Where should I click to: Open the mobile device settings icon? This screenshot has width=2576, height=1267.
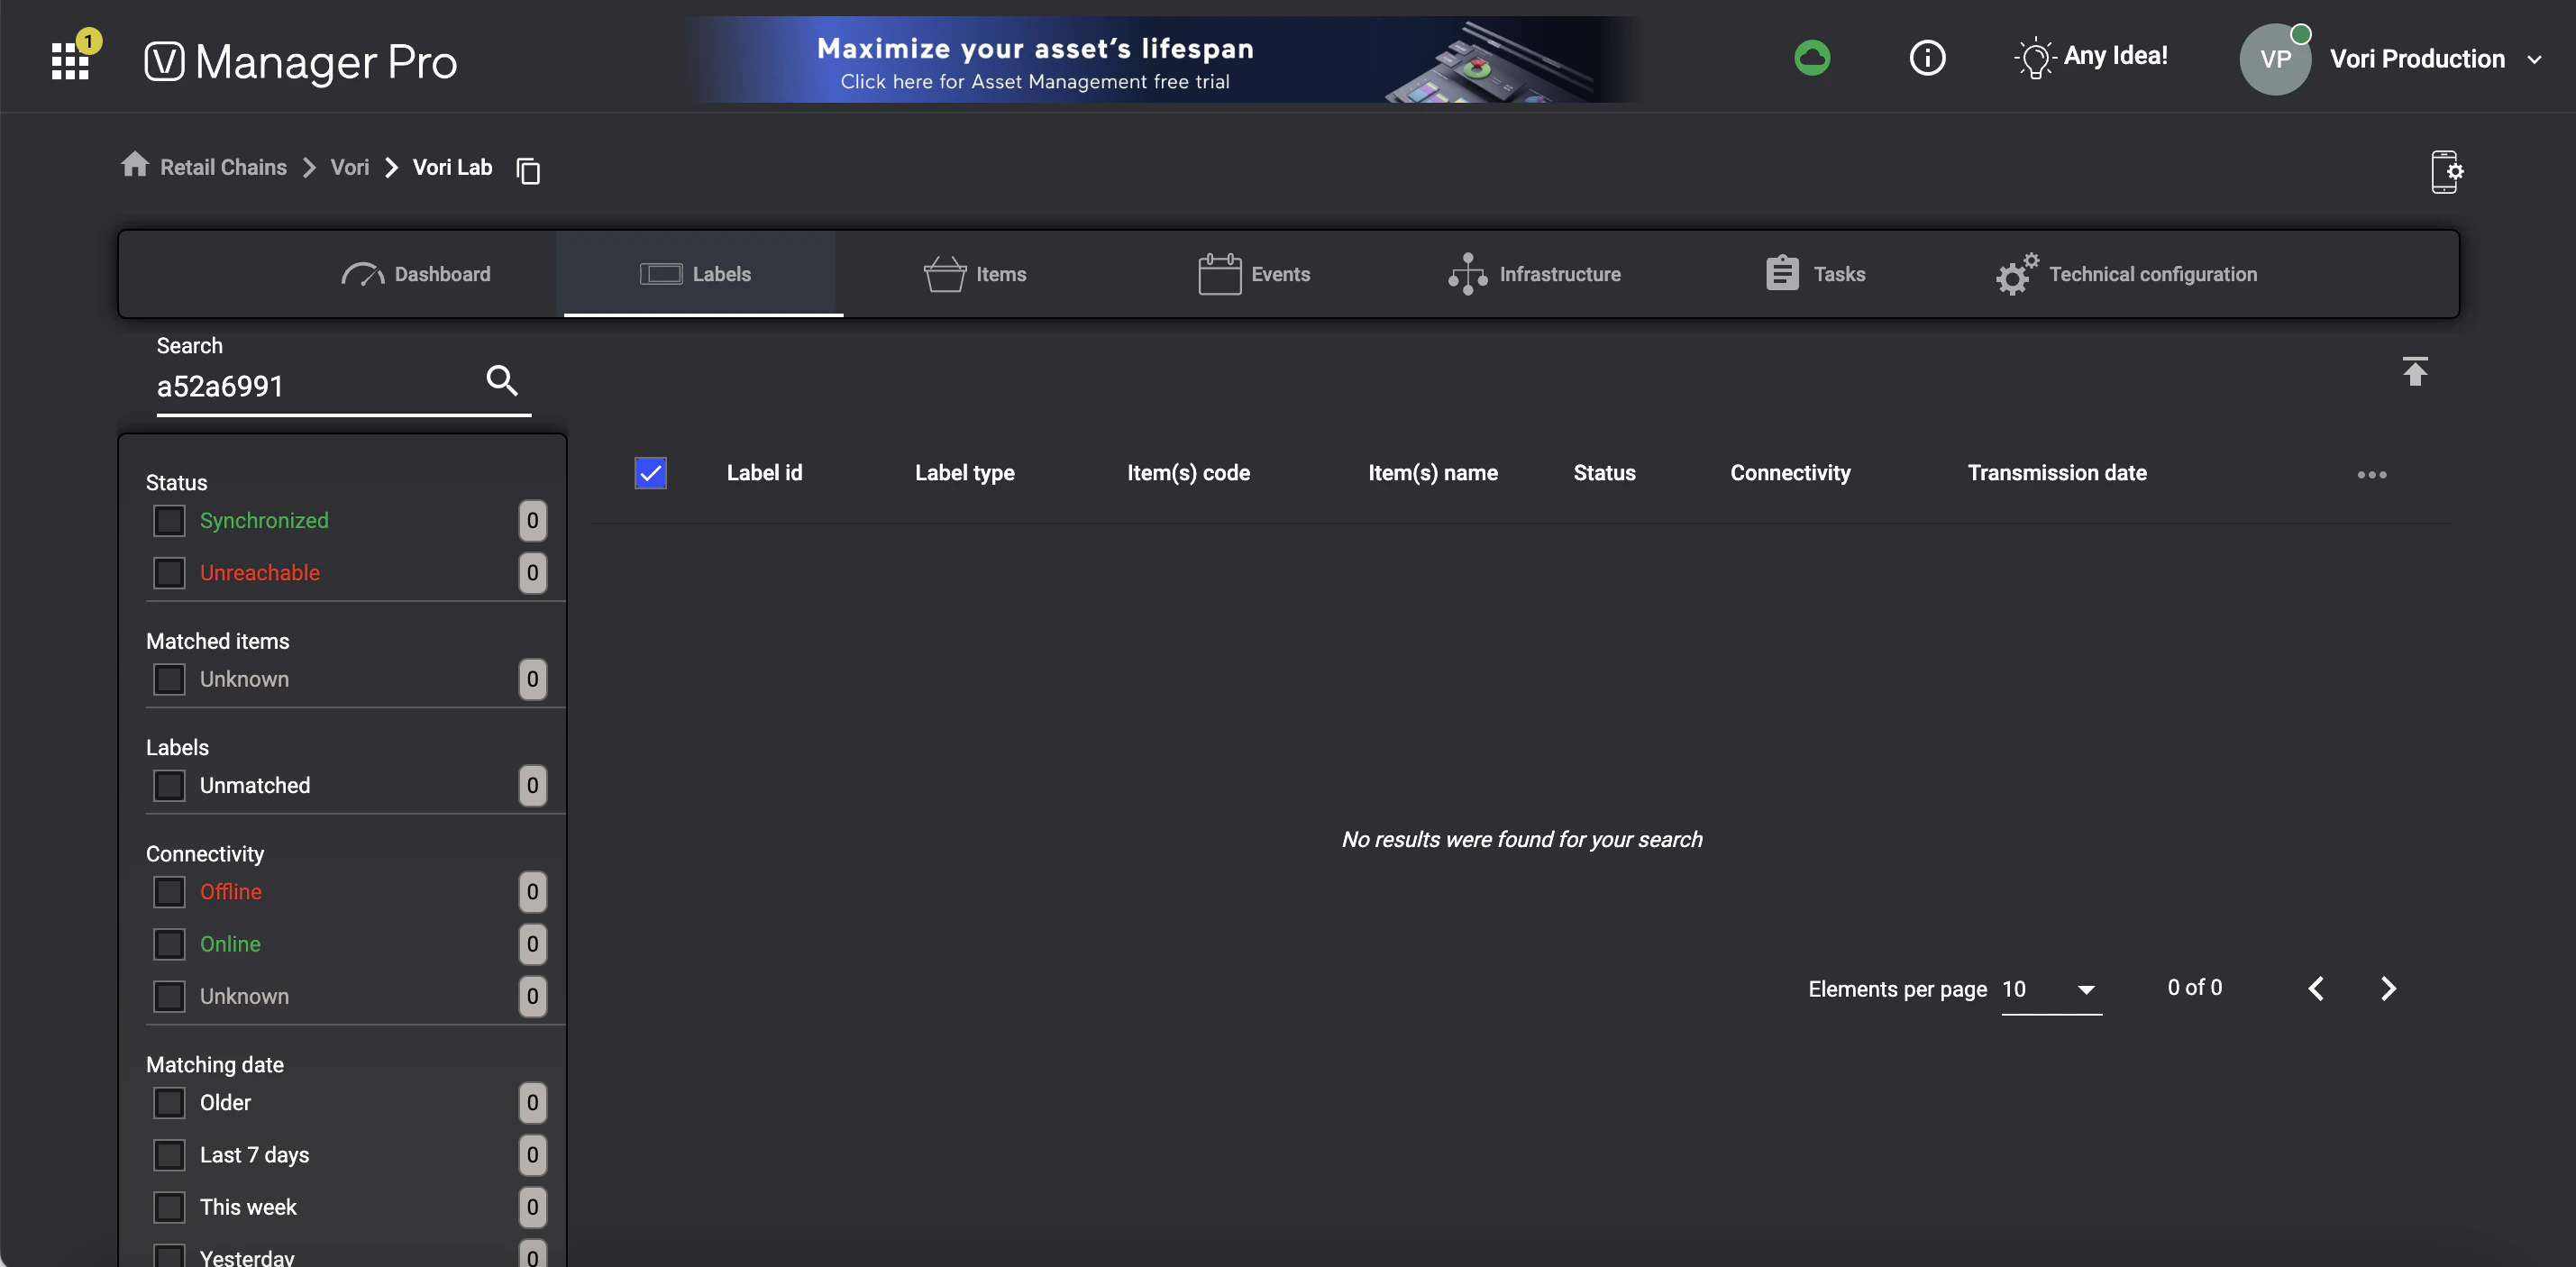(2446, 172)
